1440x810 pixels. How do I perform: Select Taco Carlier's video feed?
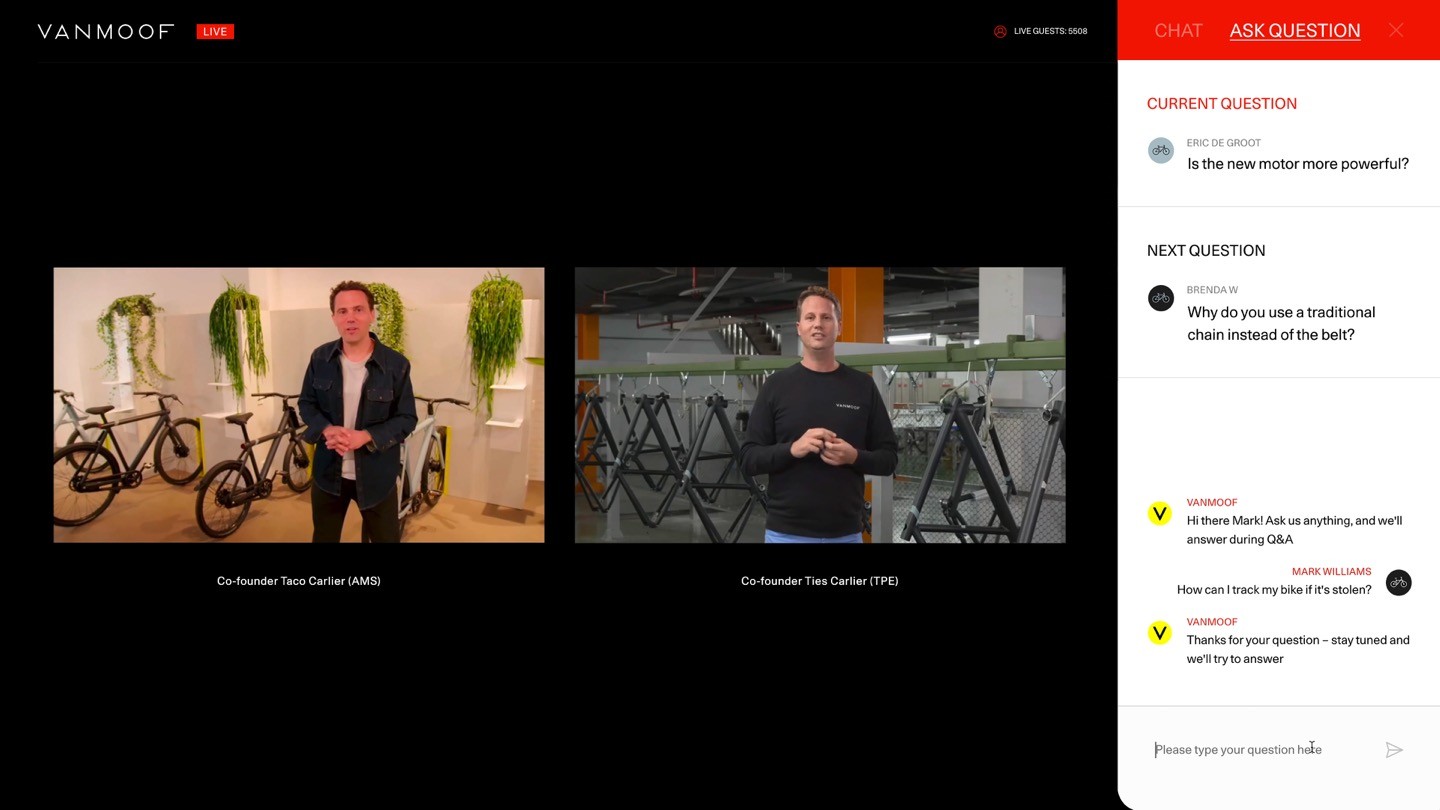(x=299, y=405)
